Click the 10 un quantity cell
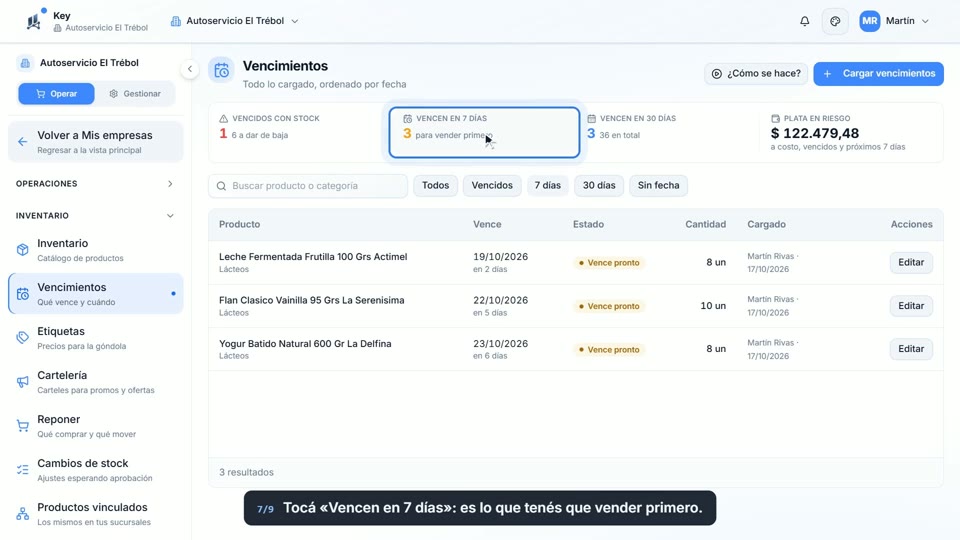The width and height of the screenshot is (960, 540). [x=713, y=306]
